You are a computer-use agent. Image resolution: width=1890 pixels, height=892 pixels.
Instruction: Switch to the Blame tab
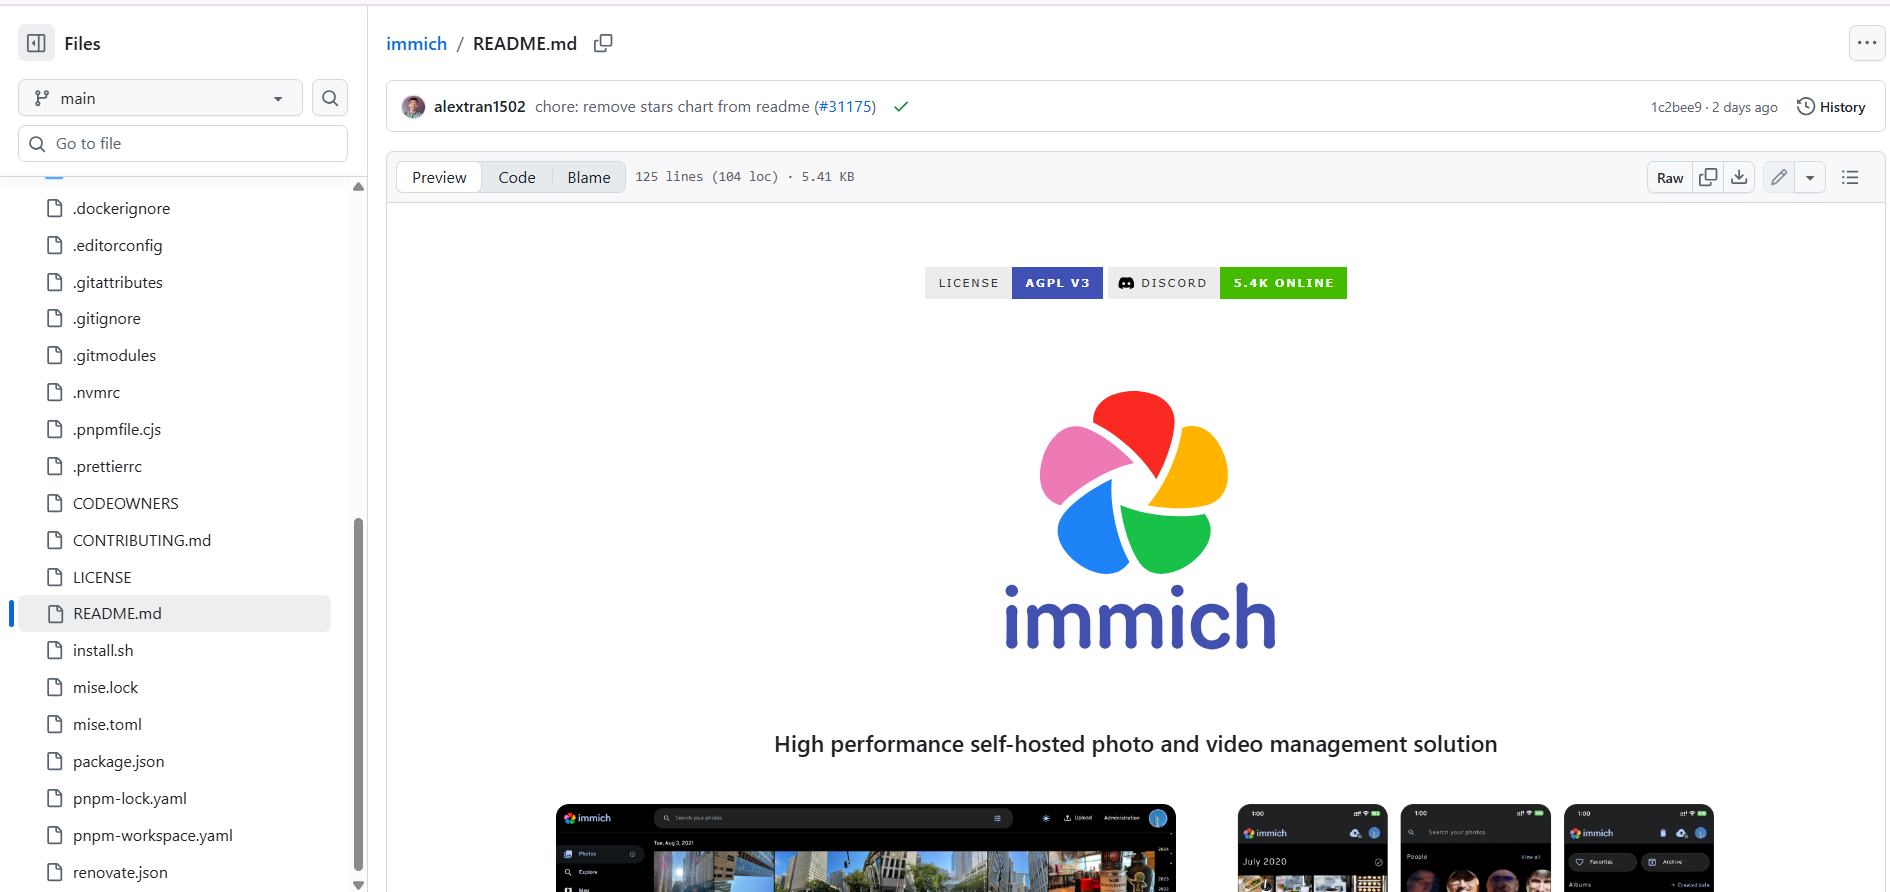click(x=588, y=177)
